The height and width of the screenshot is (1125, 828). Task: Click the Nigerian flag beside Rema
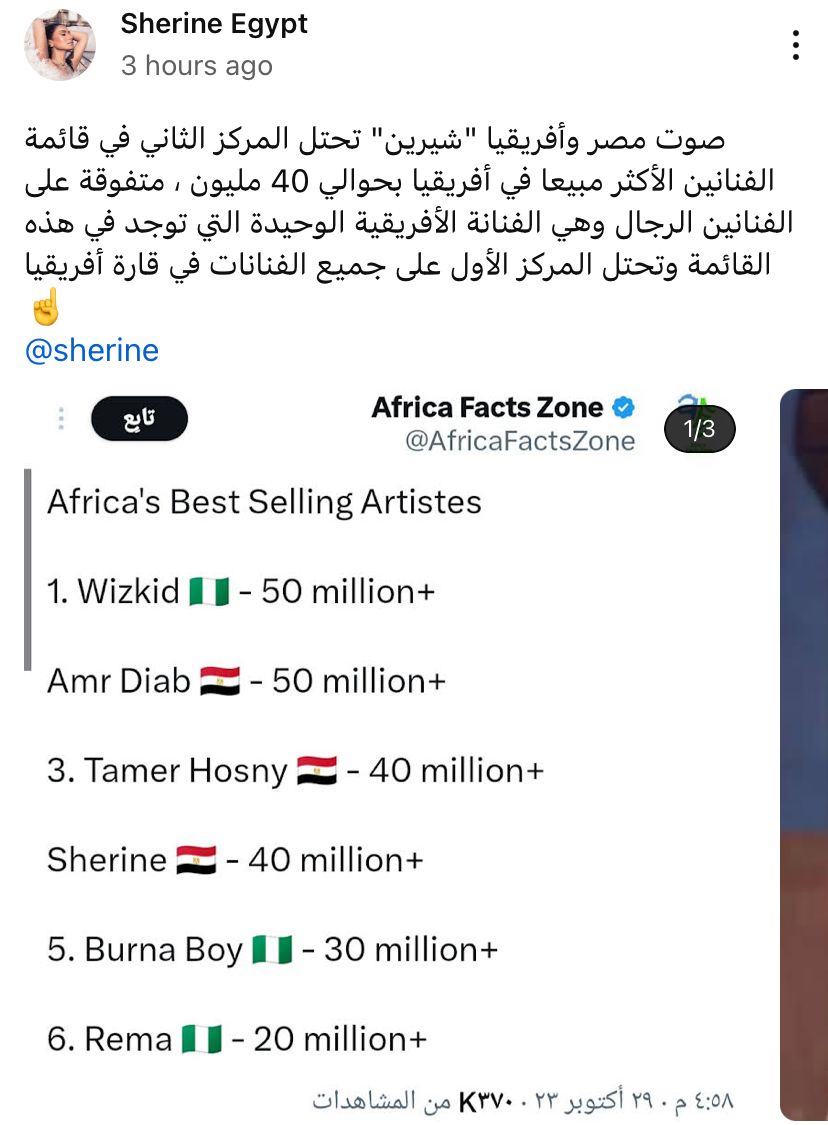point(202,1039)
